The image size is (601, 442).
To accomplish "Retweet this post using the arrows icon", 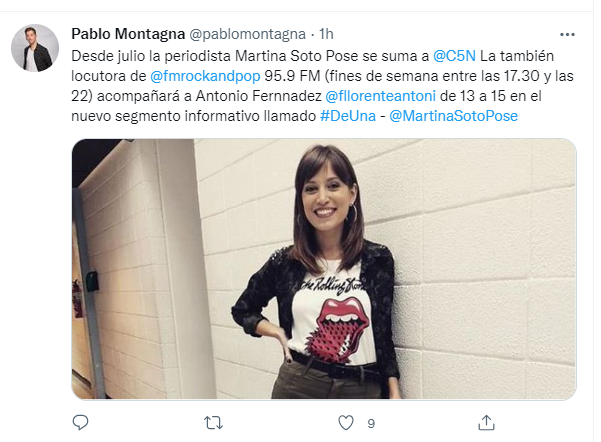I will coord(213,423).
